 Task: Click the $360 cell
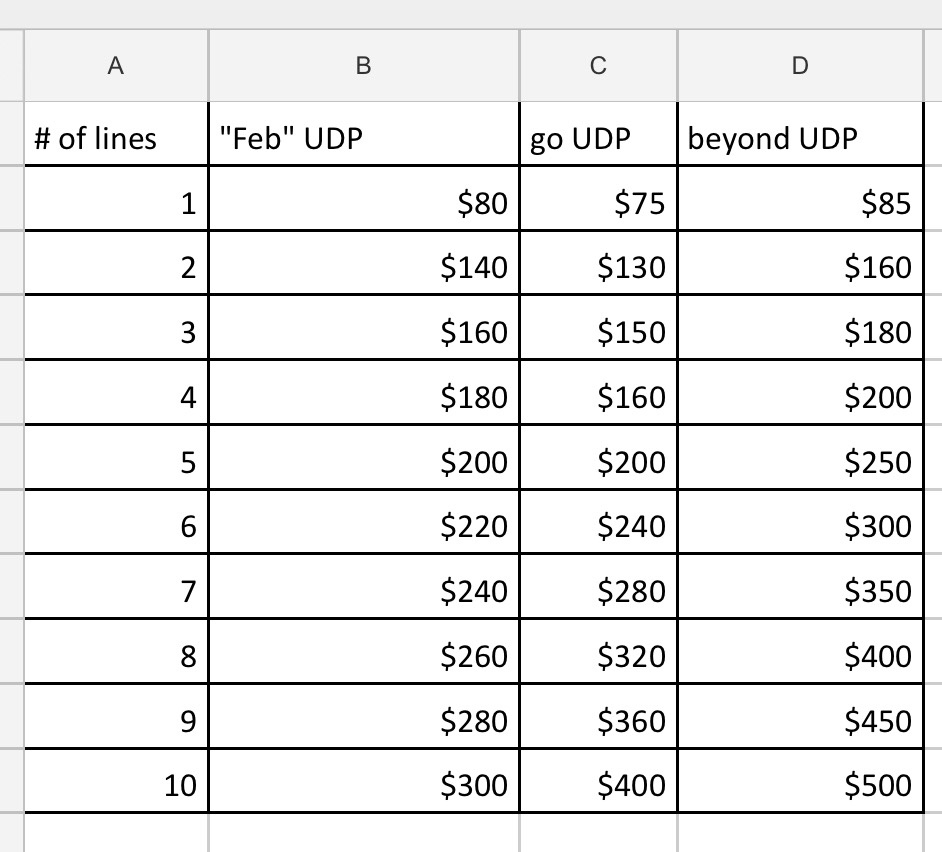598,720
